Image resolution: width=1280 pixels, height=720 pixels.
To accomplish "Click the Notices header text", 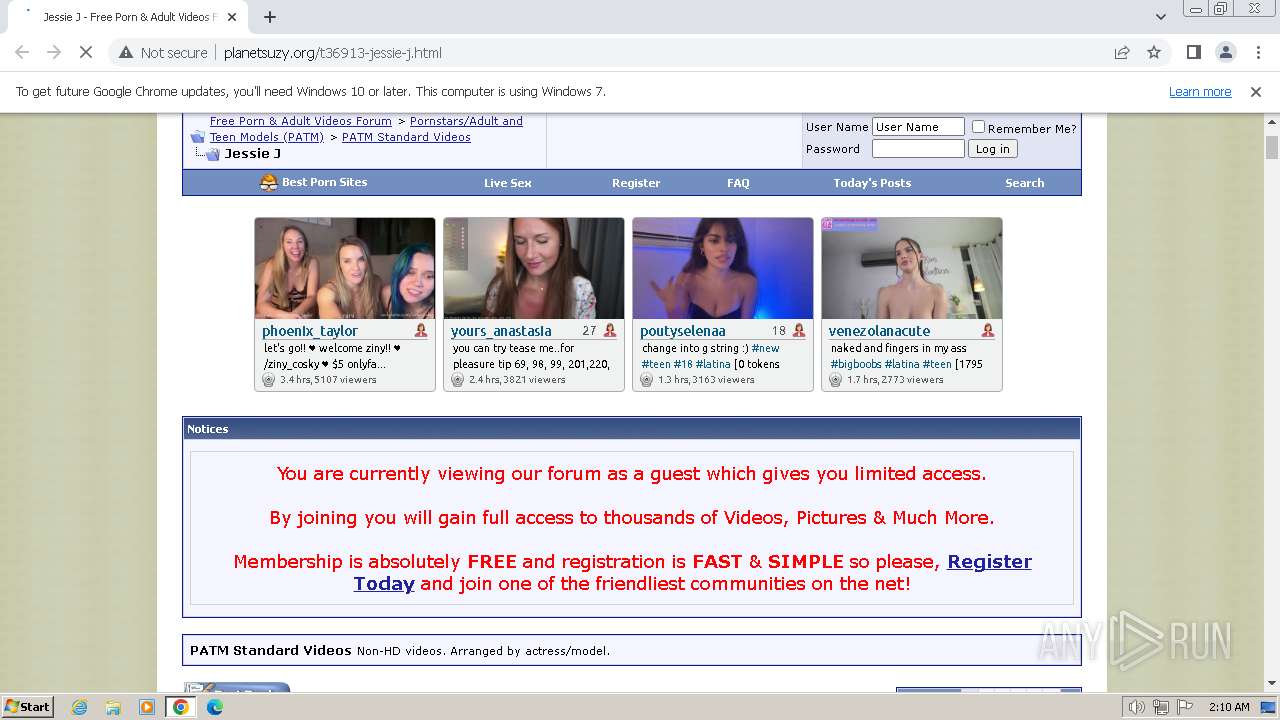I will [208, 429].
